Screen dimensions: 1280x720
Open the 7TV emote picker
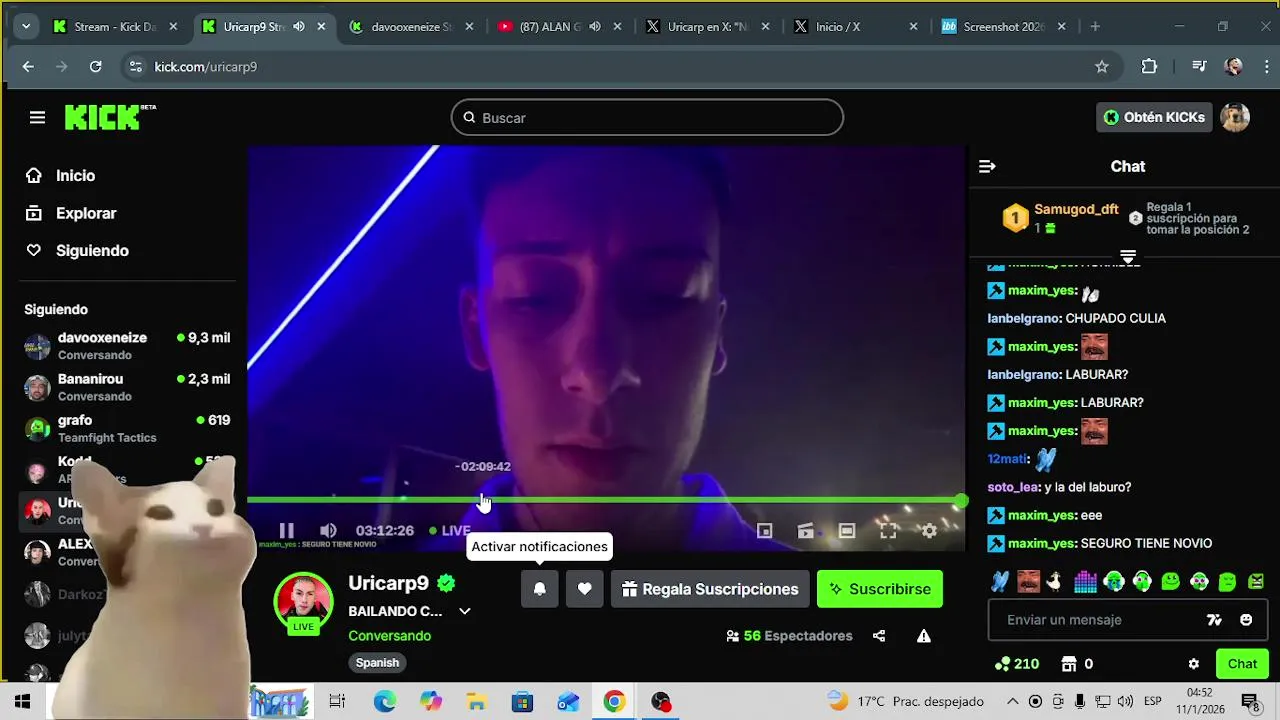point(1214,620)
